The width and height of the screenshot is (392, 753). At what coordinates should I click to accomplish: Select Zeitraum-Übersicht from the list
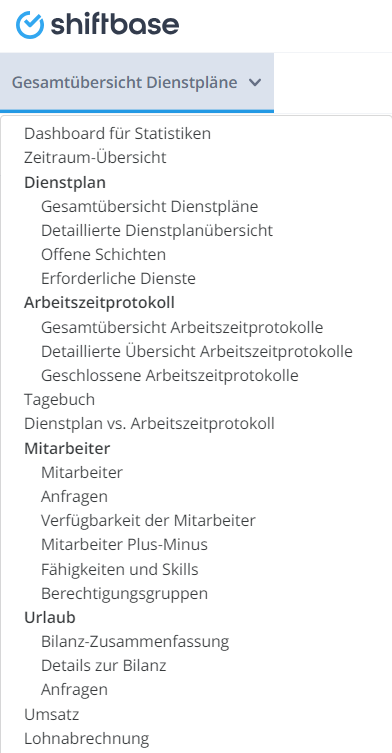pyautogui.click(x=95, y=158)
